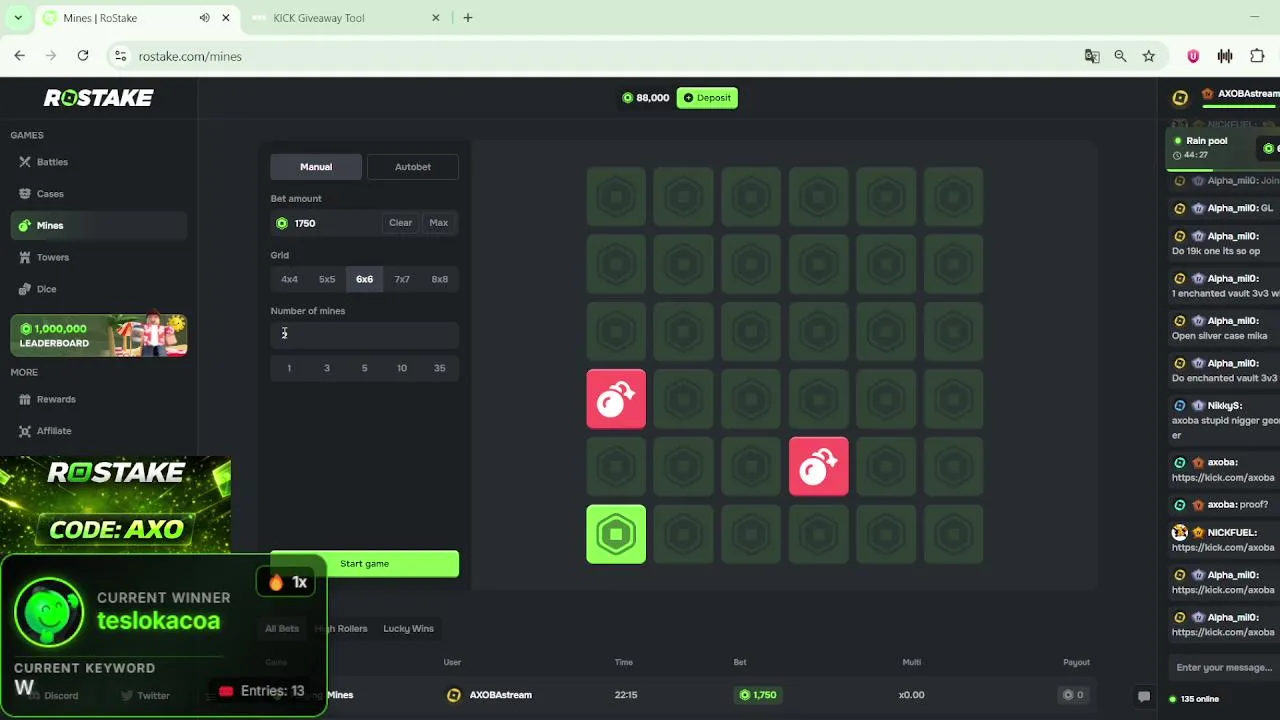Screen dimensions: 1280x720
Task: Click the translate page icon in address bar
Action: coord(1092,56)
